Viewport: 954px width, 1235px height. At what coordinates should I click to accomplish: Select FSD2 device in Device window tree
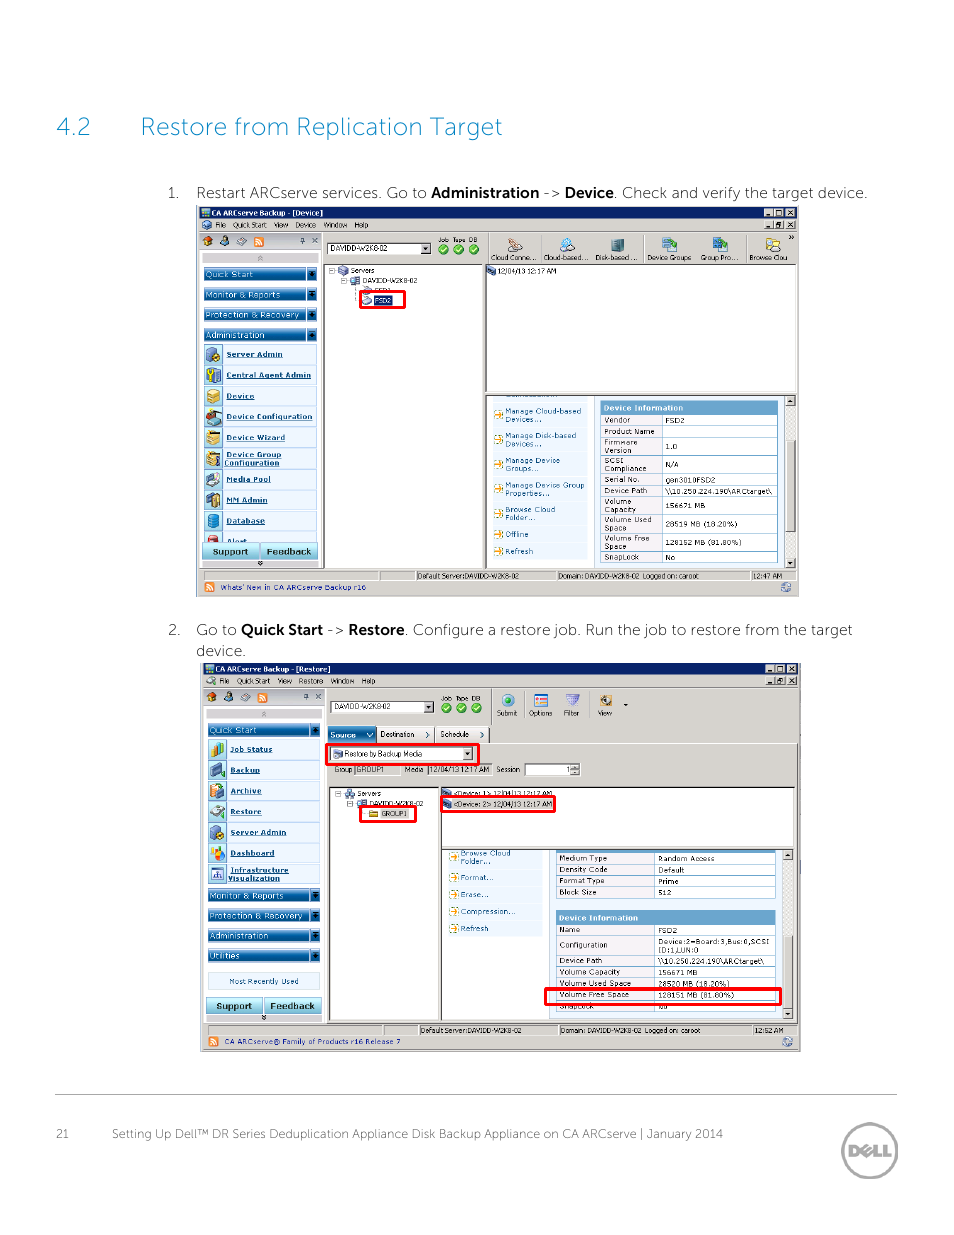coord(383,300)
